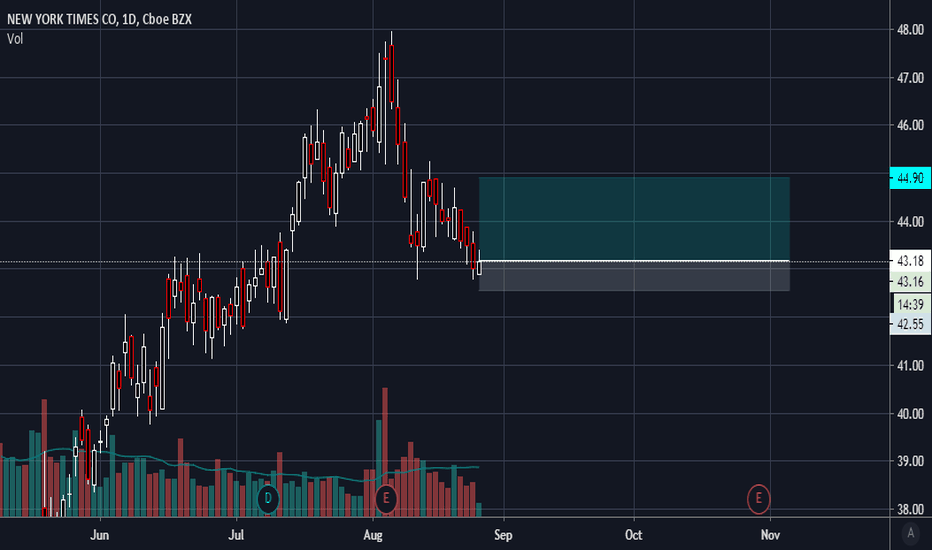This screenshot has width=932, height=550.
Task: Click the Jul label on time axis
Action: (236, 535)
